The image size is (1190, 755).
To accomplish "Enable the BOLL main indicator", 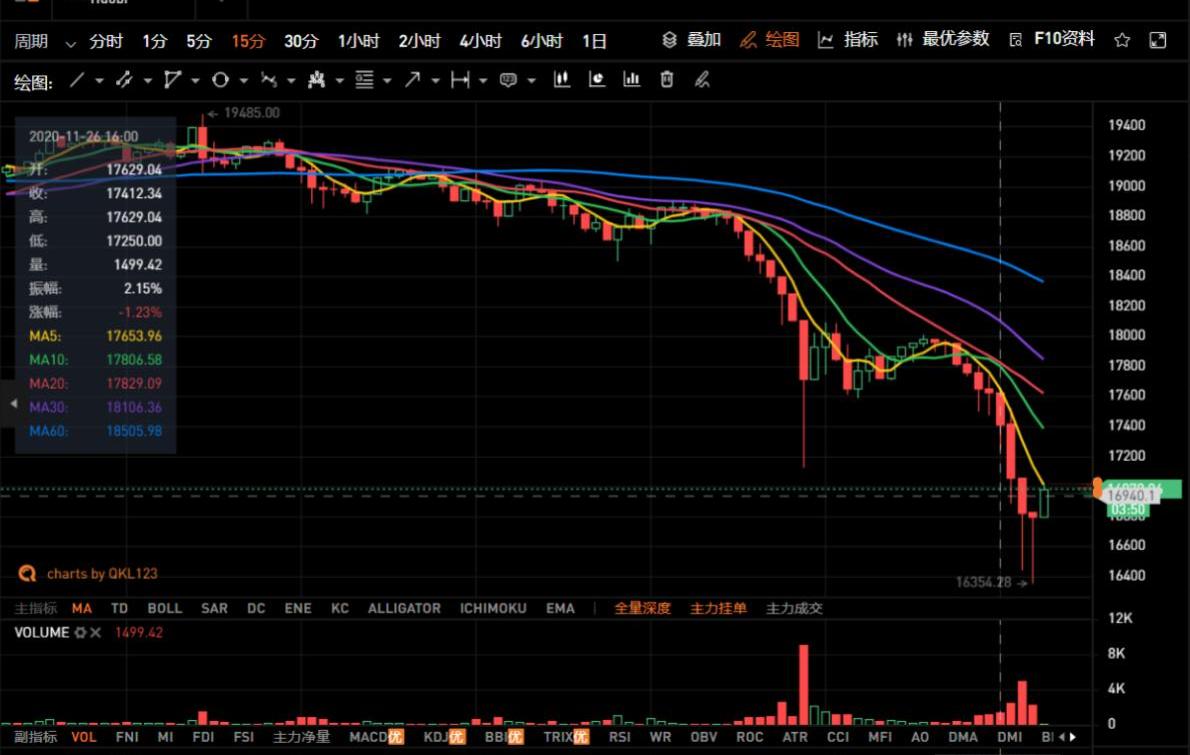I will [x=165, y=608].
